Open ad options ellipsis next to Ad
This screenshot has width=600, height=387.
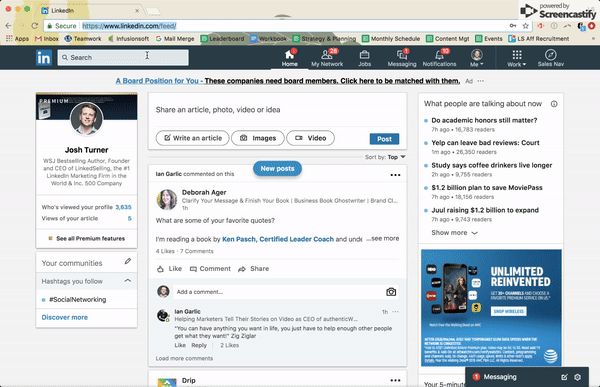(481, 81)
